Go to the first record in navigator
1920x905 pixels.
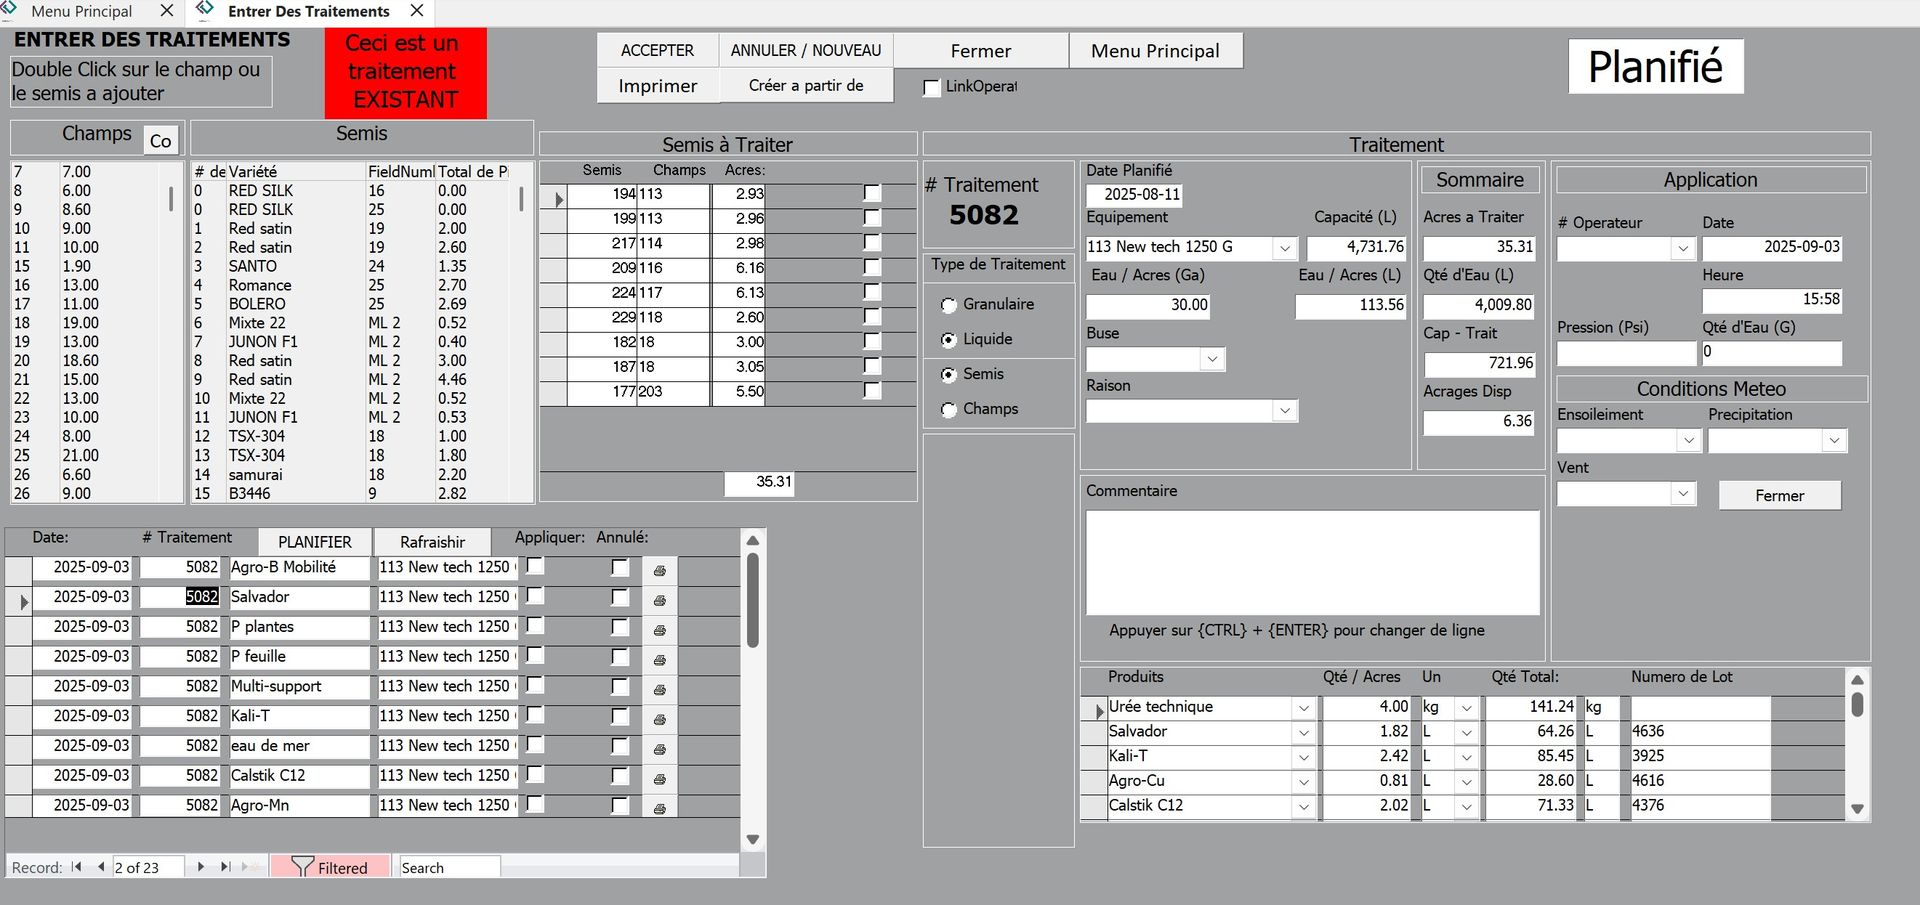click(x=77, y=867)
